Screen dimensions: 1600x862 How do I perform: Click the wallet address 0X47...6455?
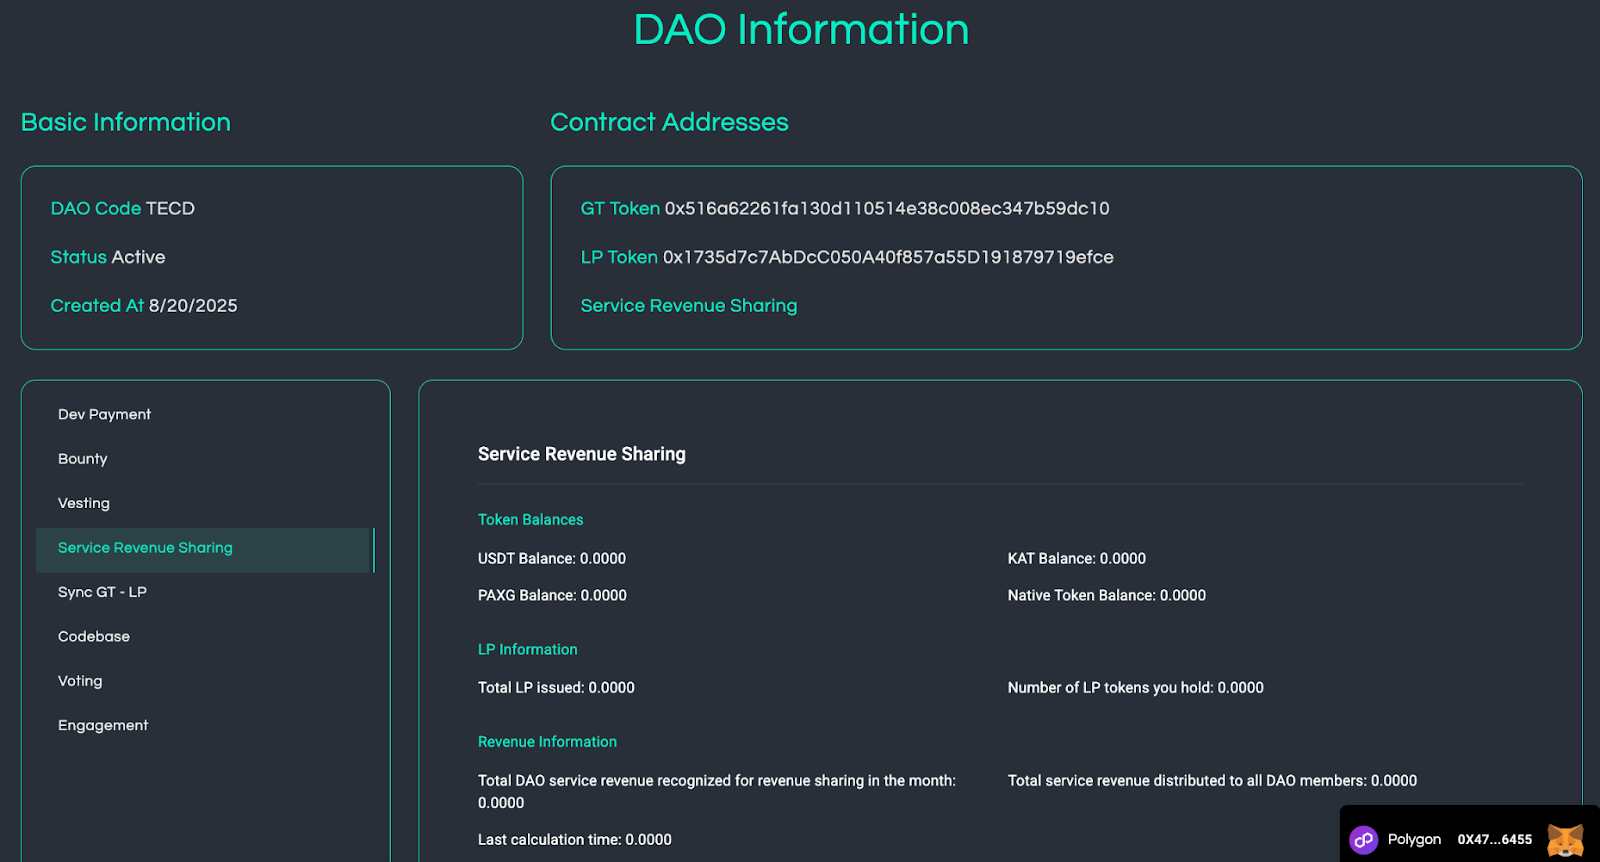[1494, 840]
